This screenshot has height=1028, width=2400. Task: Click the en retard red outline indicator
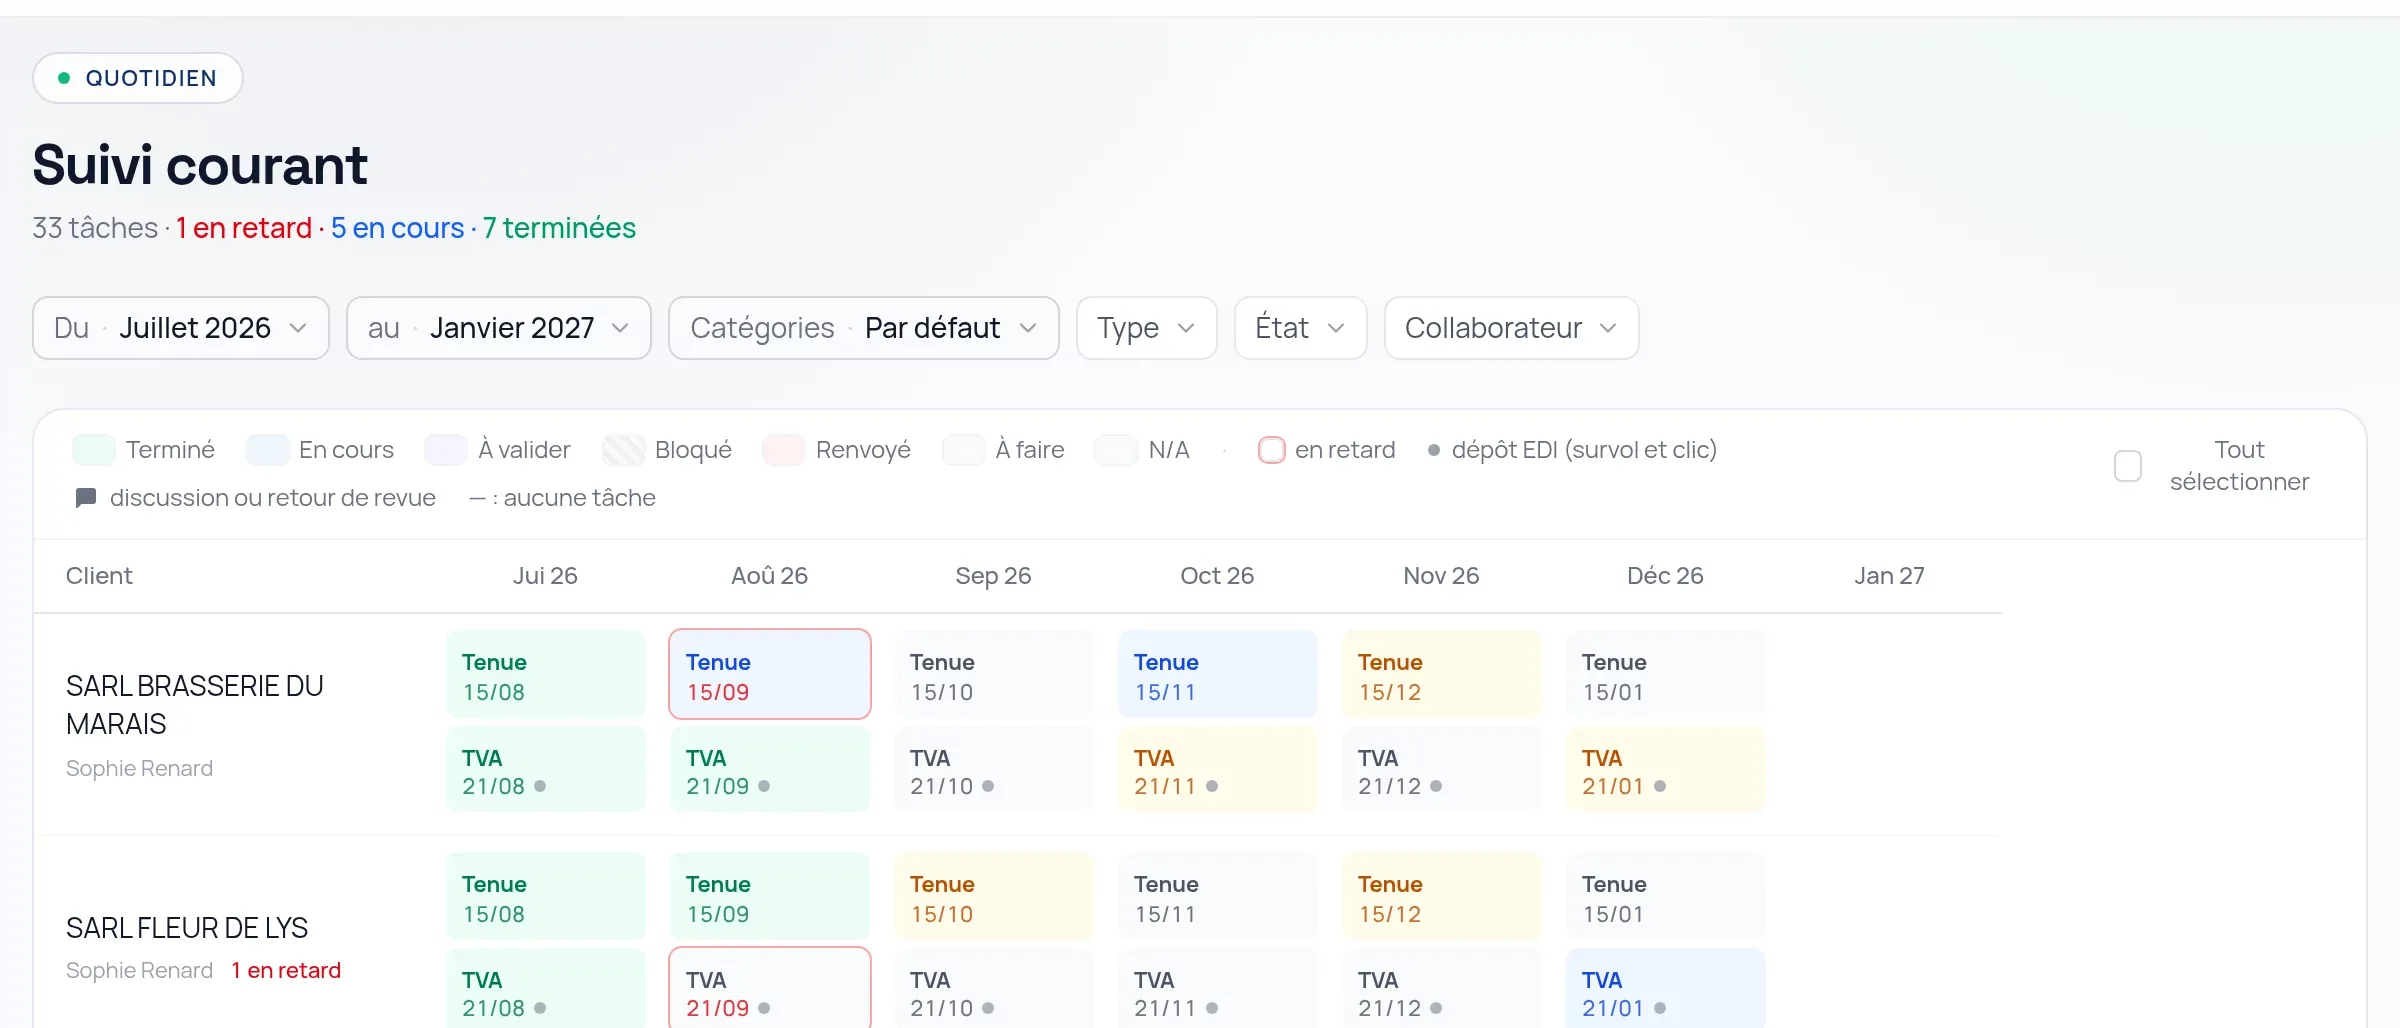pyautogui.click(x=1272, y=450)
